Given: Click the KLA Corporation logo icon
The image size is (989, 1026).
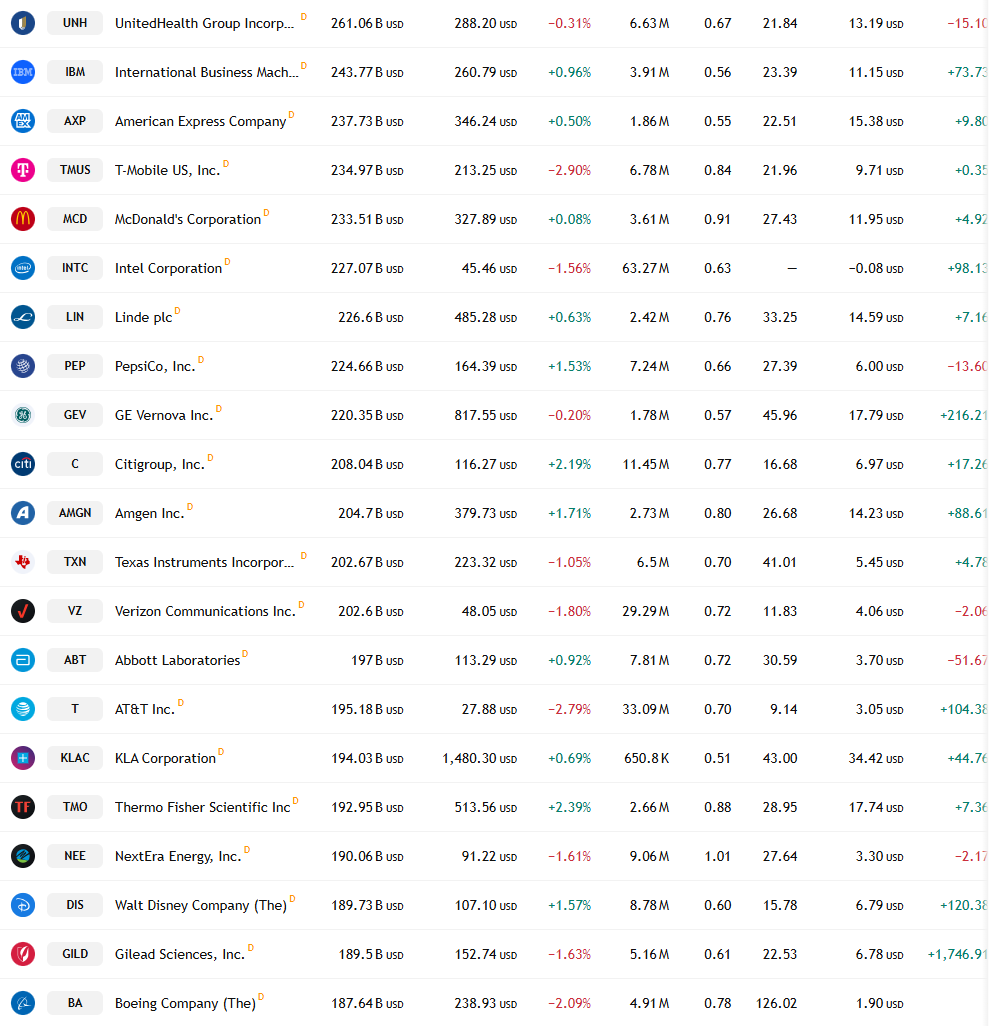Looking at the screenshot, I should [x=23, y=758].
